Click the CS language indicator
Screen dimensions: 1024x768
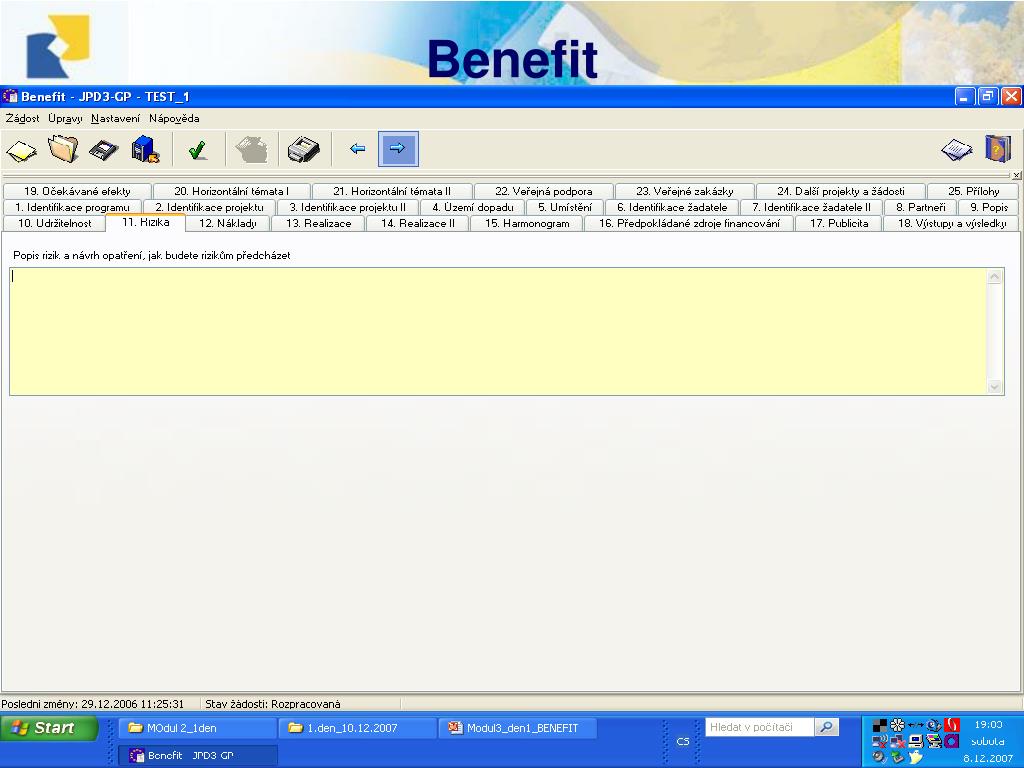click(682, 741)
